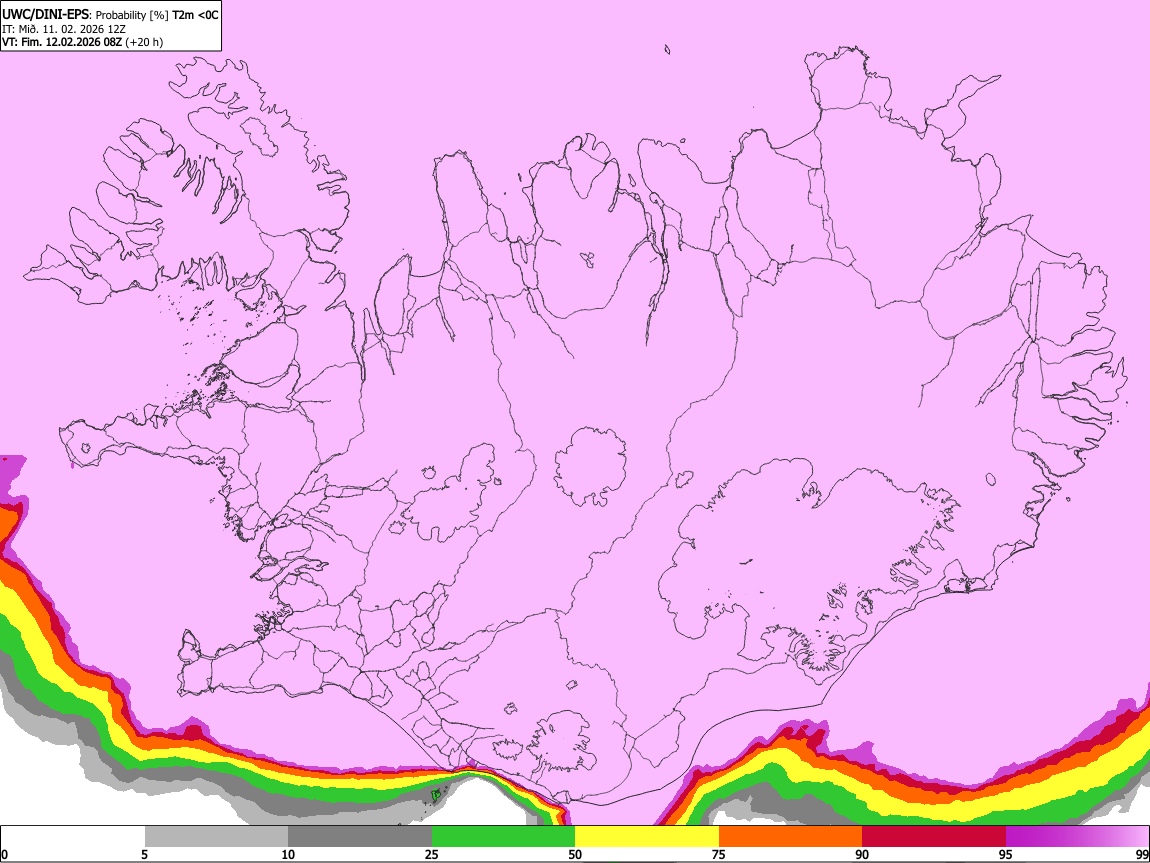The height and width of the screenshot is (863, 1150).
Task: Click the light gray 5–10% legend swatch
Action: point(216,837)
